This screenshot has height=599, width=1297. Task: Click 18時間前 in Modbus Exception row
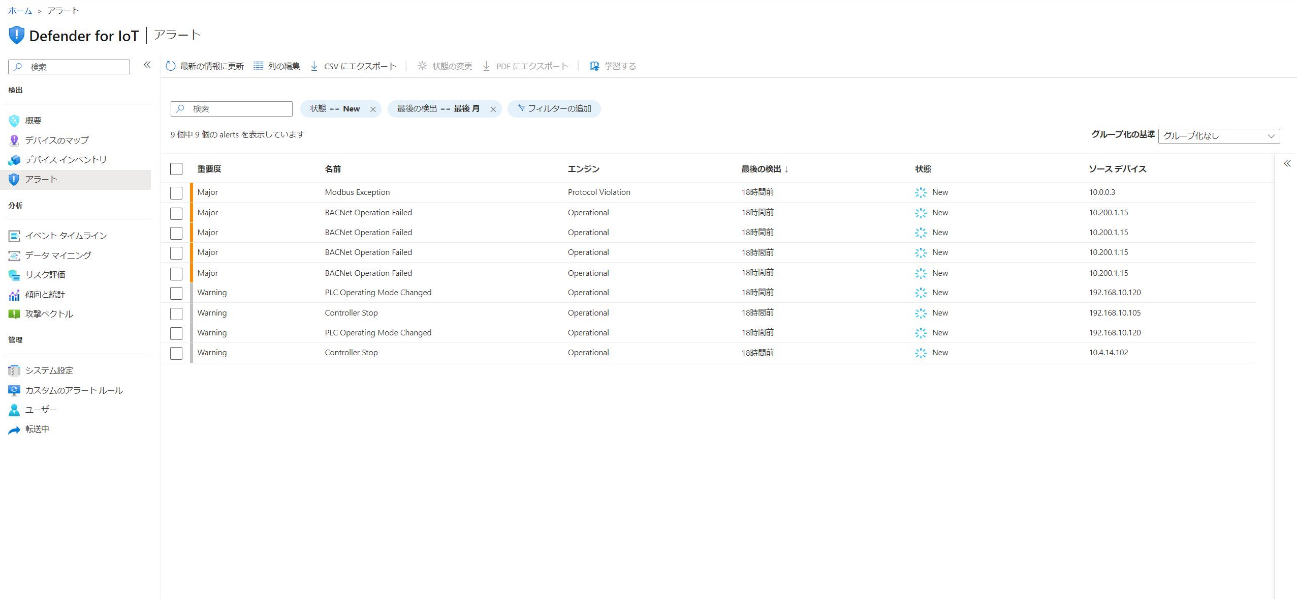[x=757, y=192]
